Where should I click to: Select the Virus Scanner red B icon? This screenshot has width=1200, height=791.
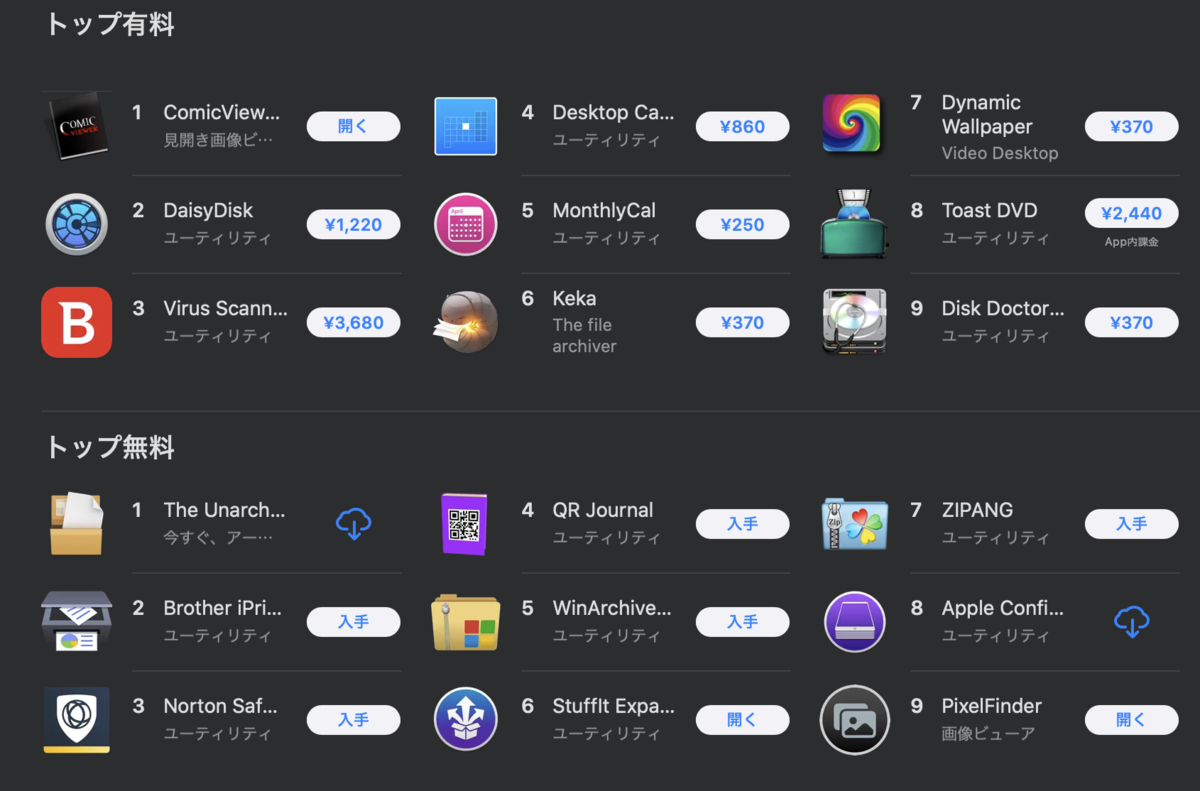(77, 322)
